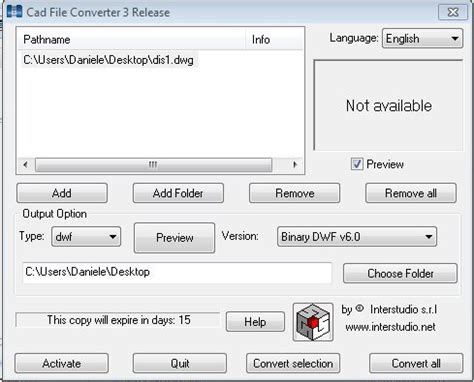The height and width of the screenshot is (382, 474).
Task: Click the Cad File Converter title bar icon
Action: pos(14,12)
